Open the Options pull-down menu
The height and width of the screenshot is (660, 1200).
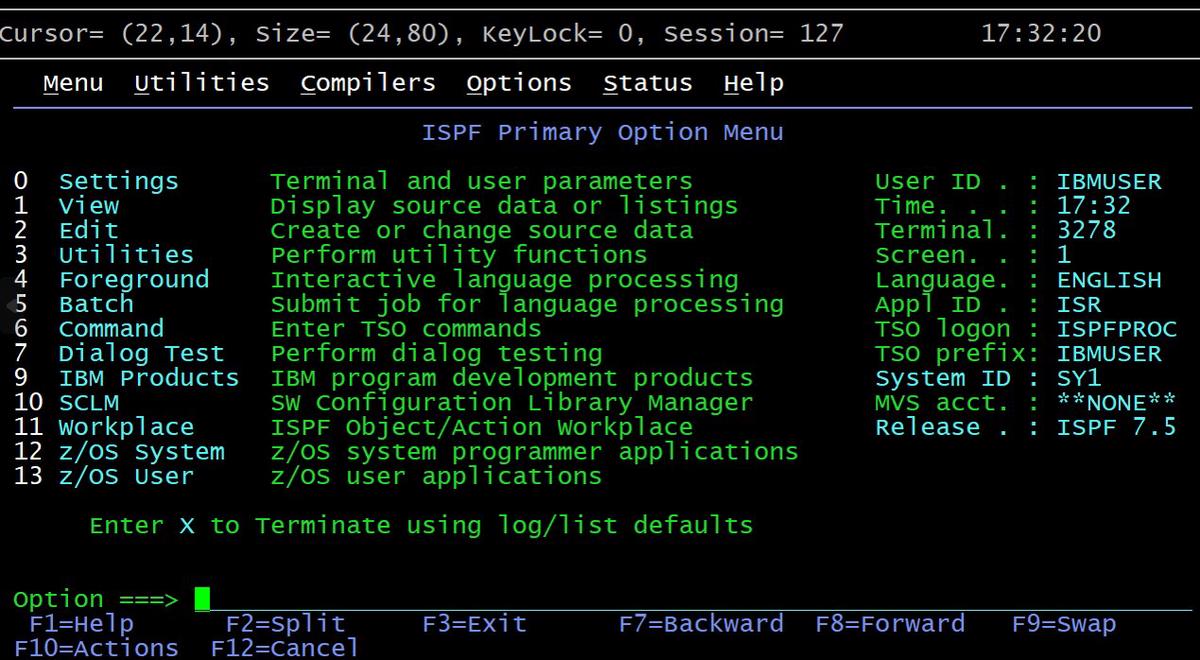click(x=518, y=83)
